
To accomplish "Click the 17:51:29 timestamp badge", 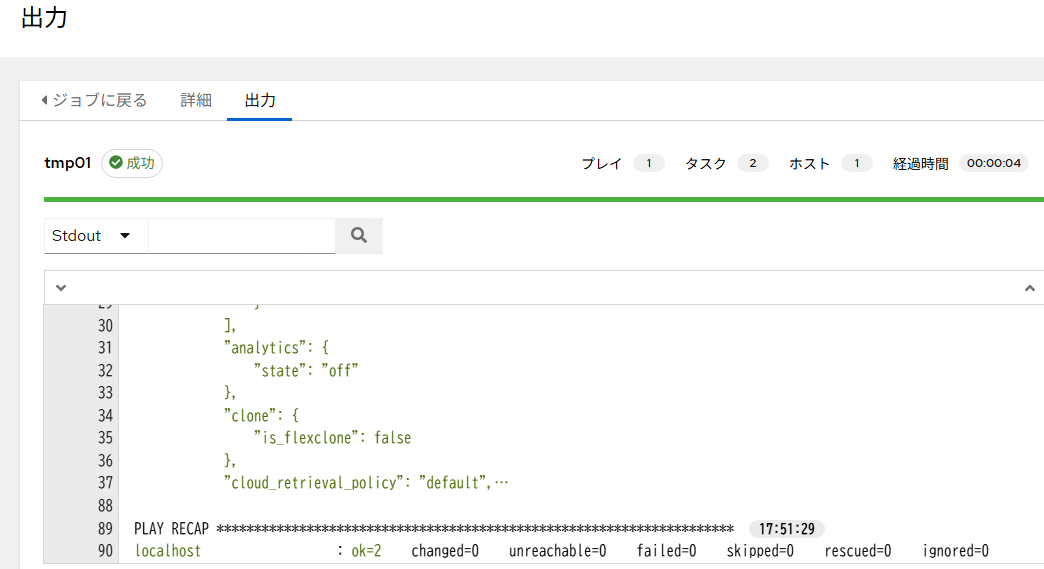I will point(786,528).
